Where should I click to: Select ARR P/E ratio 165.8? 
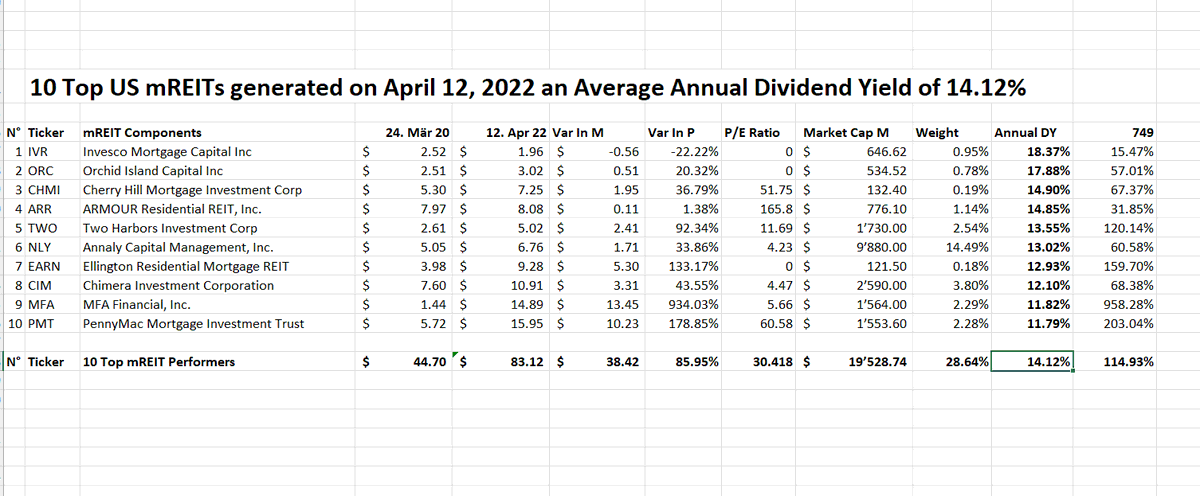[778, 209]
